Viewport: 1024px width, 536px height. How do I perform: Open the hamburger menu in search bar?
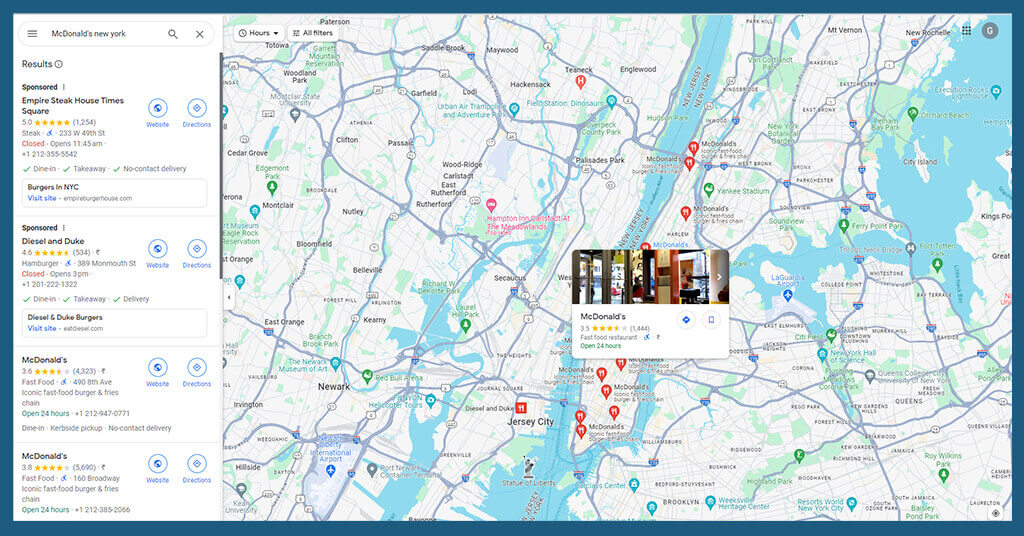(32, 34)
